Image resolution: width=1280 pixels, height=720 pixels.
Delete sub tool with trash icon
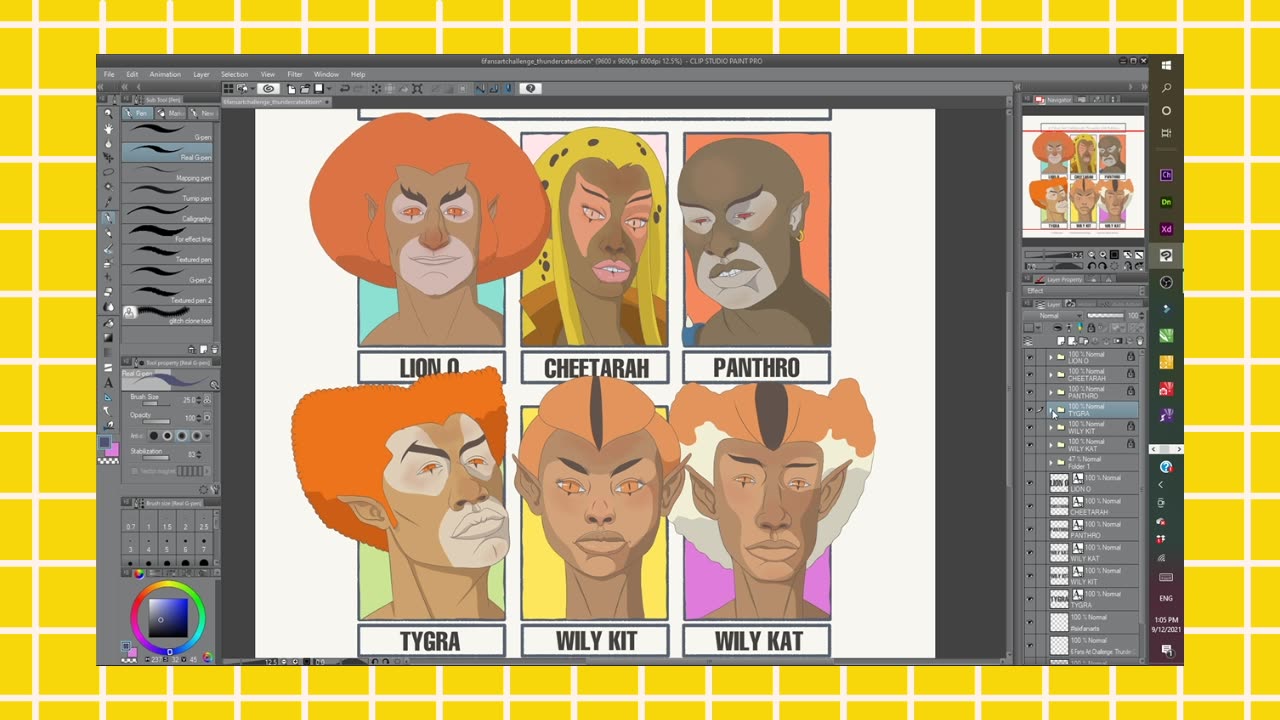(215, 349)
